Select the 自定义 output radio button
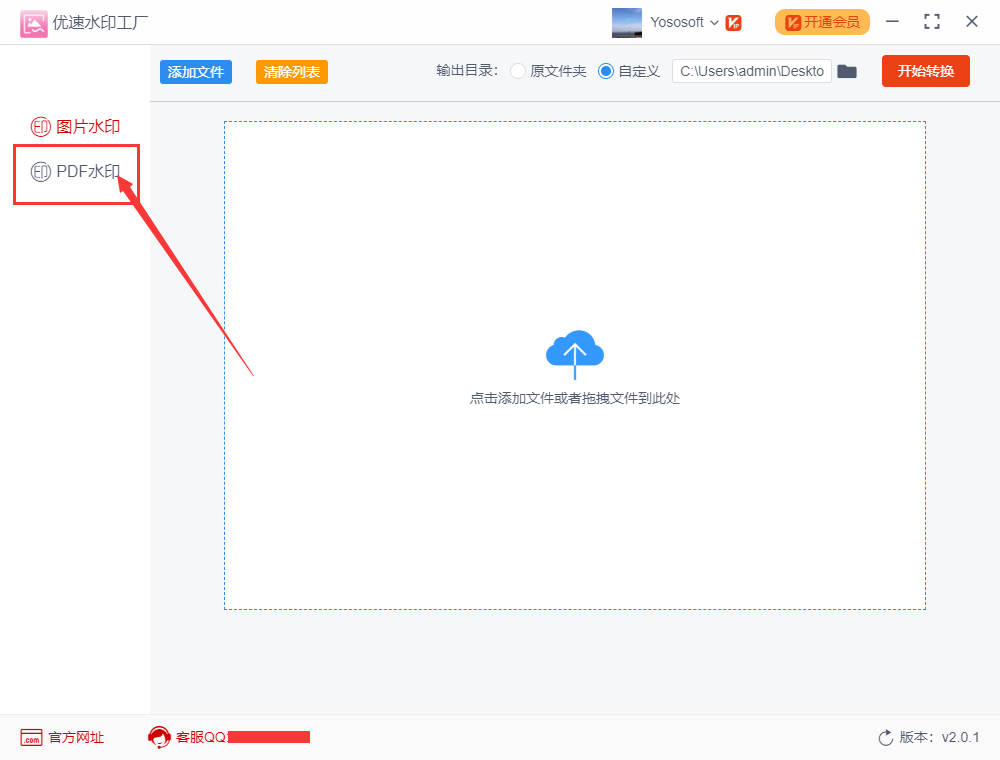The image size is (1000, 760). pyautogui.click(x=605, y=71)
